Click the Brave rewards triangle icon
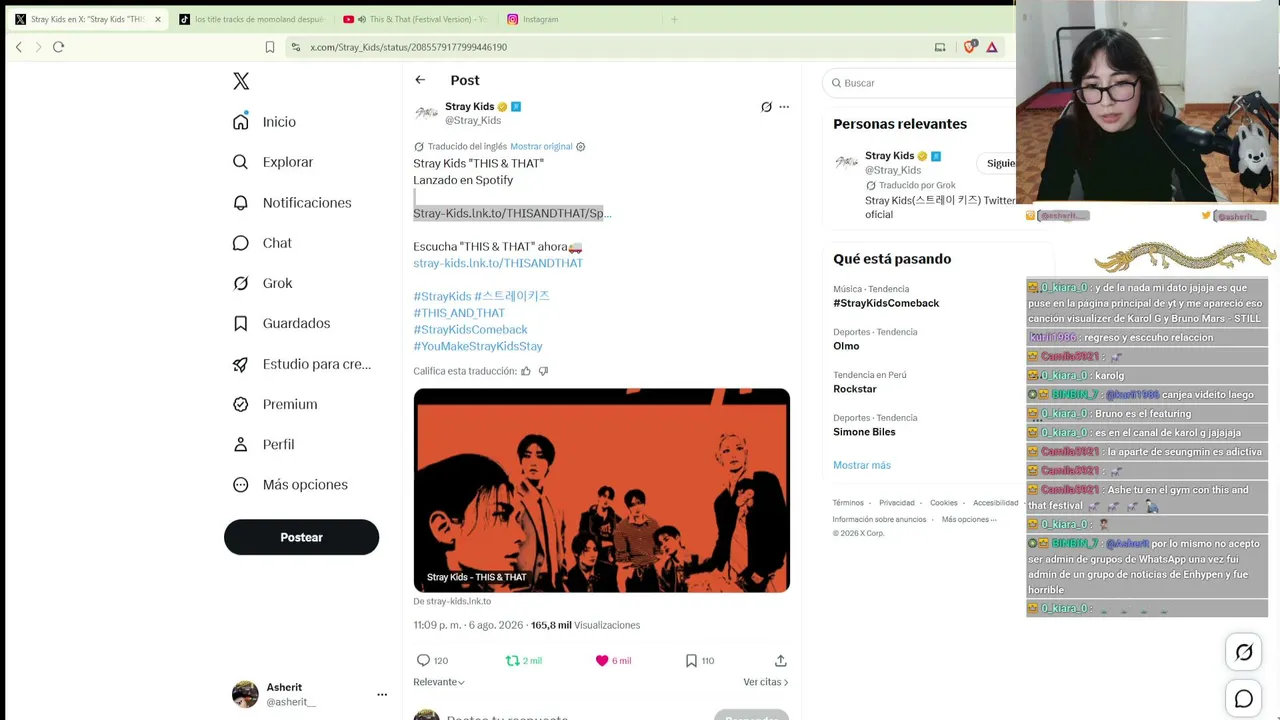The width and height of the screenshot is (1280, 720). 992,47
